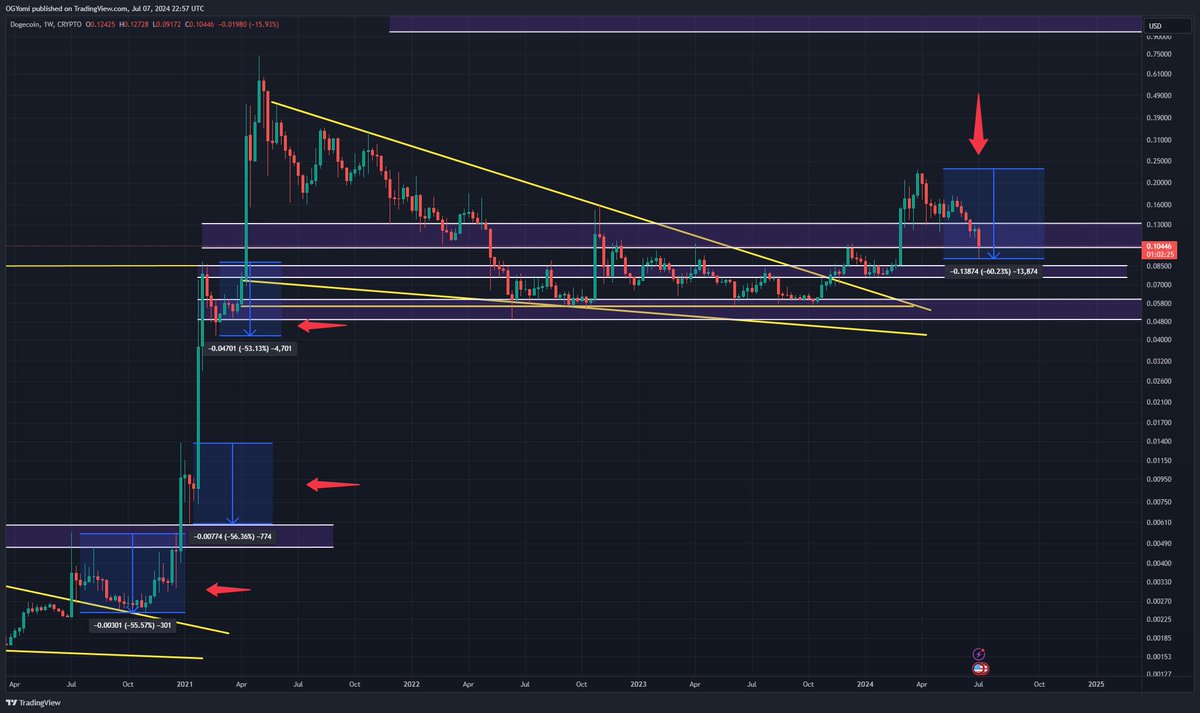Select the US flag emoji reaction

coord(976,669)
